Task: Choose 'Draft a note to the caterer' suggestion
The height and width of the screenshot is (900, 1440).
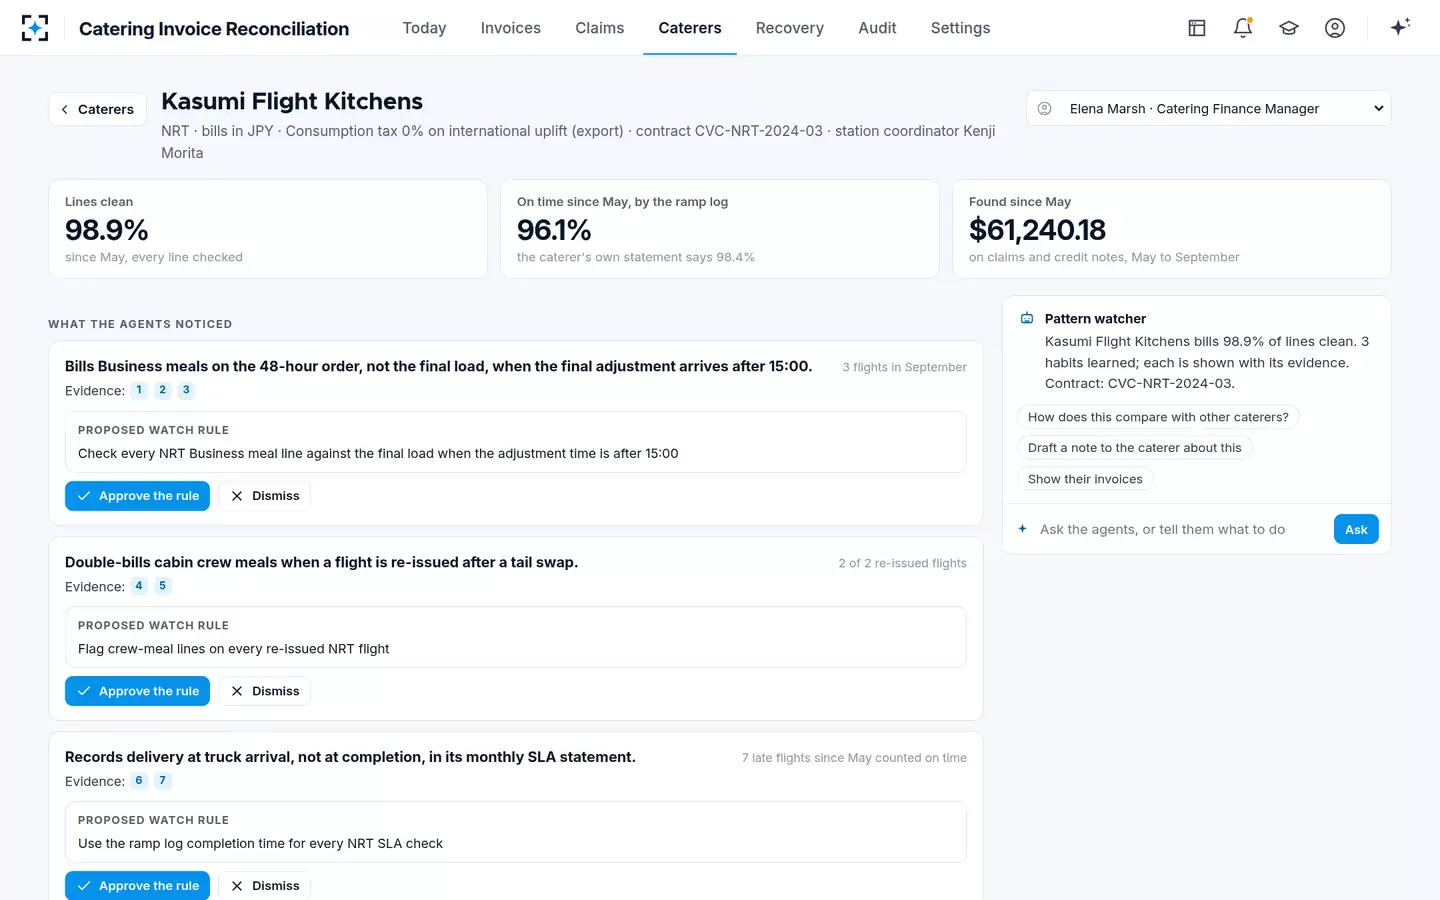Action: point(1134,448)
